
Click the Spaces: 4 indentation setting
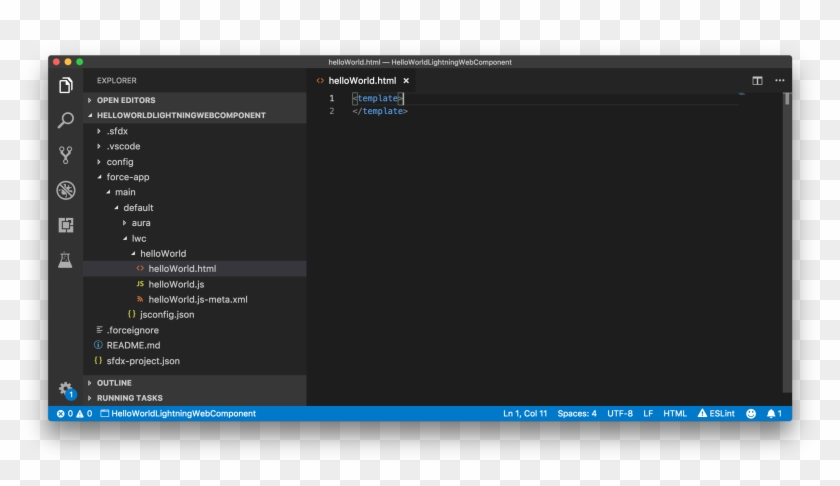(x=577, y=414)
